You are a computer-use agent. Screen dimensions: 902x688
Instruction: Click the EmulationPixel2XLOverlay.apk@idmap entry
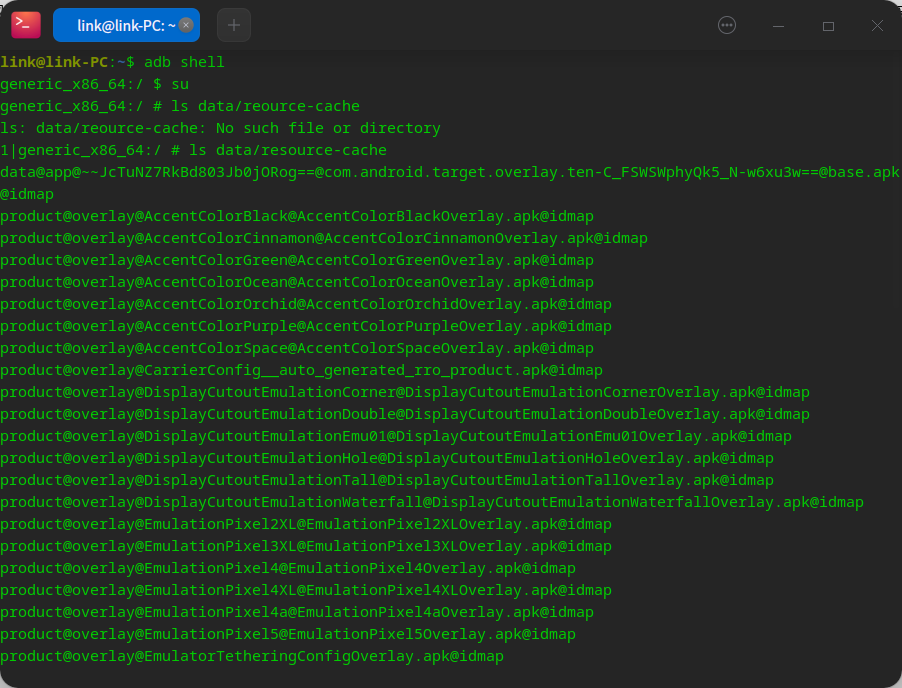click(306, 524)
